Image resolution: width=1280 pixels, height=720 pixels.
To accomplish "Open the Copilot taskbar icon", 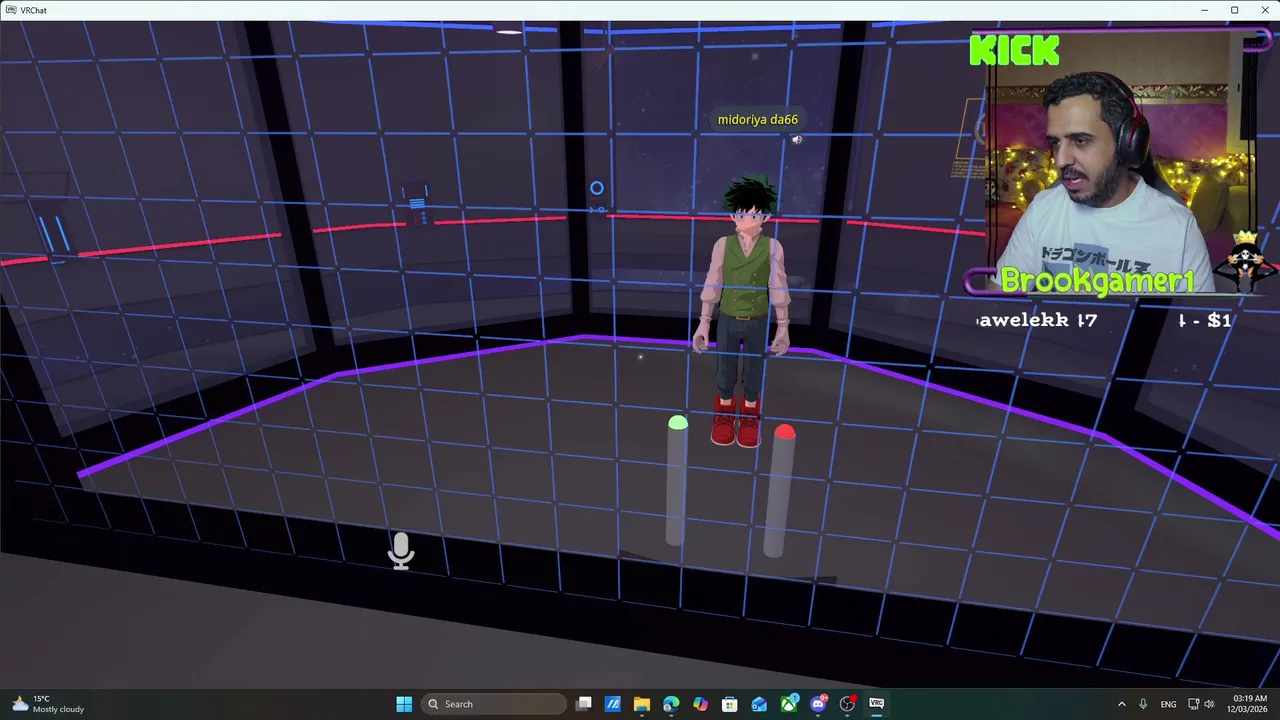I will coord(700,704).
